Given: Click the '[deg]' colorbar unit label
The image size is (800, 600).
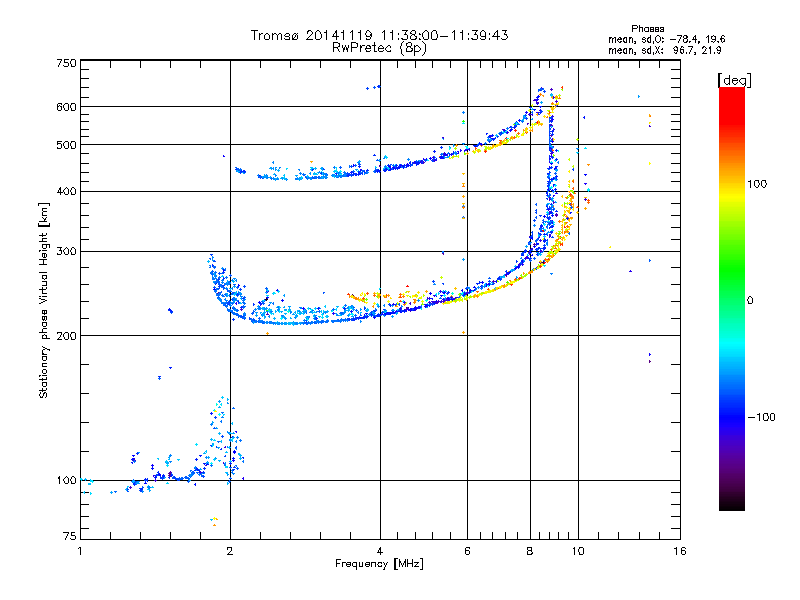Looking at the screenshot, I should 734,80.
